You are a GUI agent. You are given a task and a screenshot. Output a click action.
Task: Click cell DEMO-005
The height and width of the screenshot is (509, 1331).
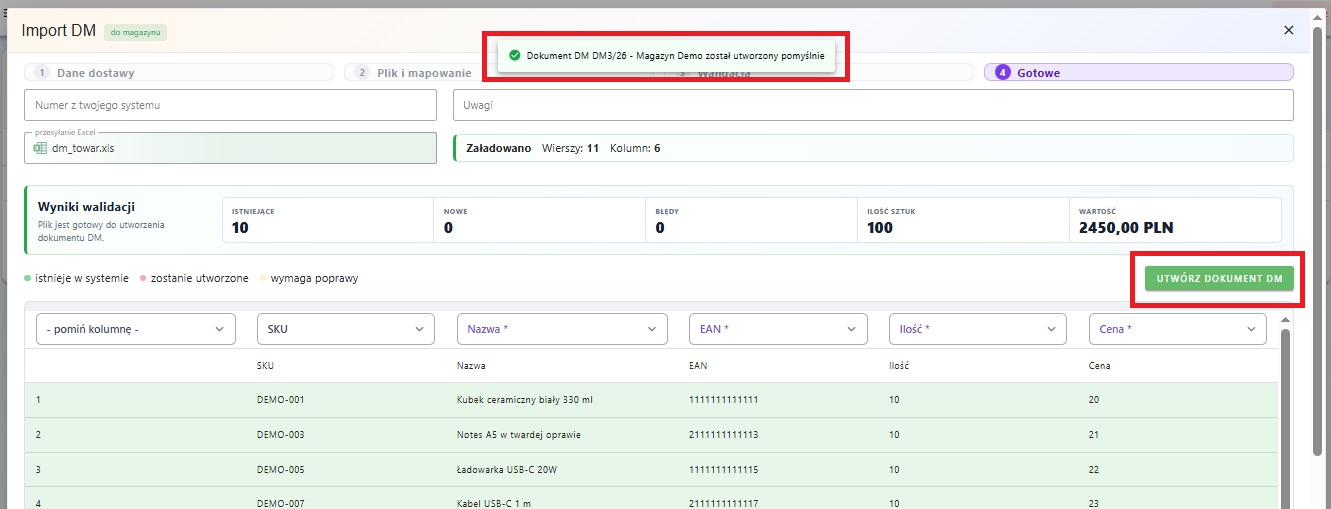tap(280, 469)
